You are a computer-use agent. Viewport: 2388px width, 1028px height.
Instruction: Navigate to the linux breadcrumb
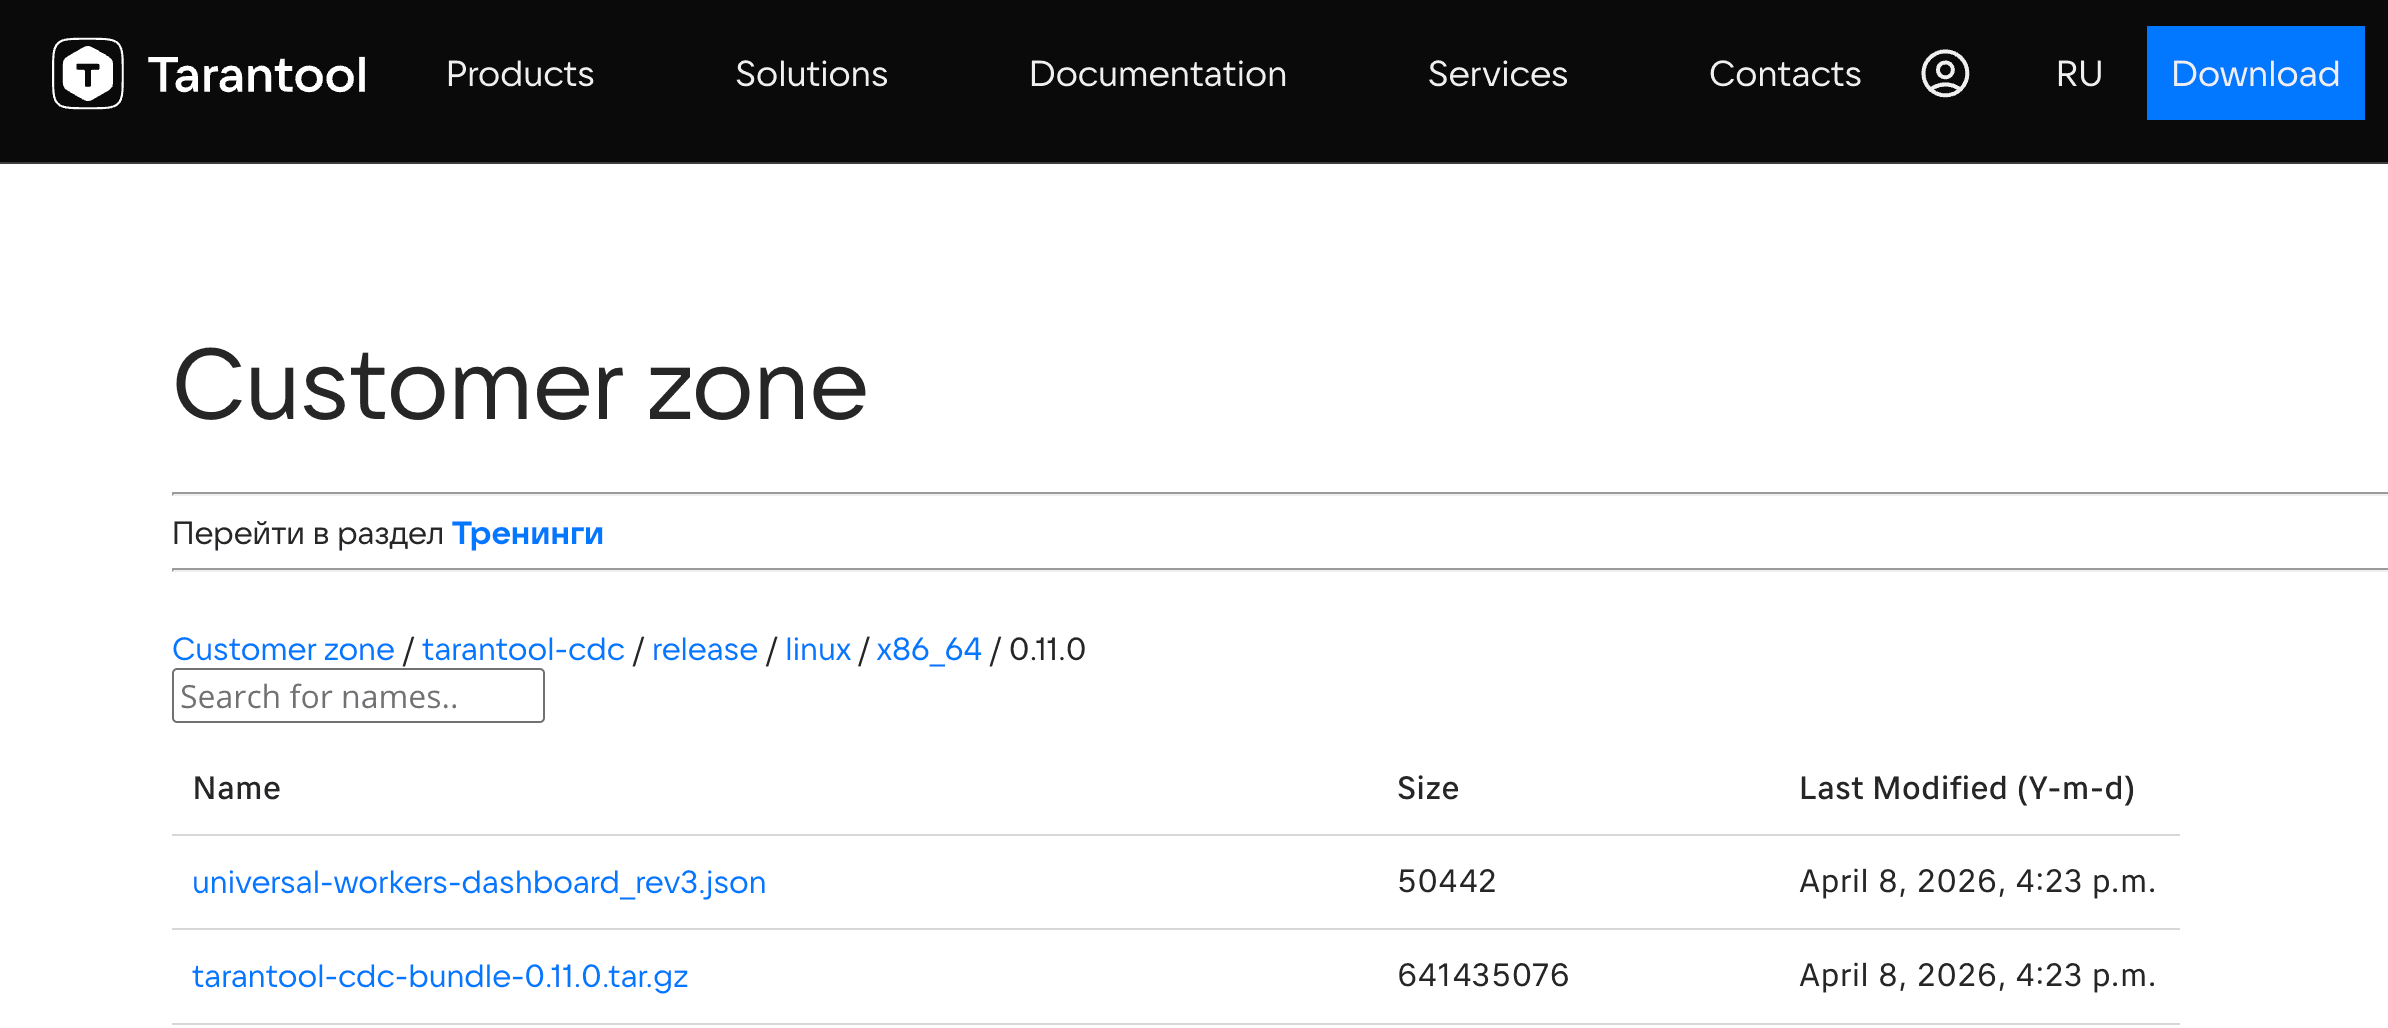pos(817,649)
